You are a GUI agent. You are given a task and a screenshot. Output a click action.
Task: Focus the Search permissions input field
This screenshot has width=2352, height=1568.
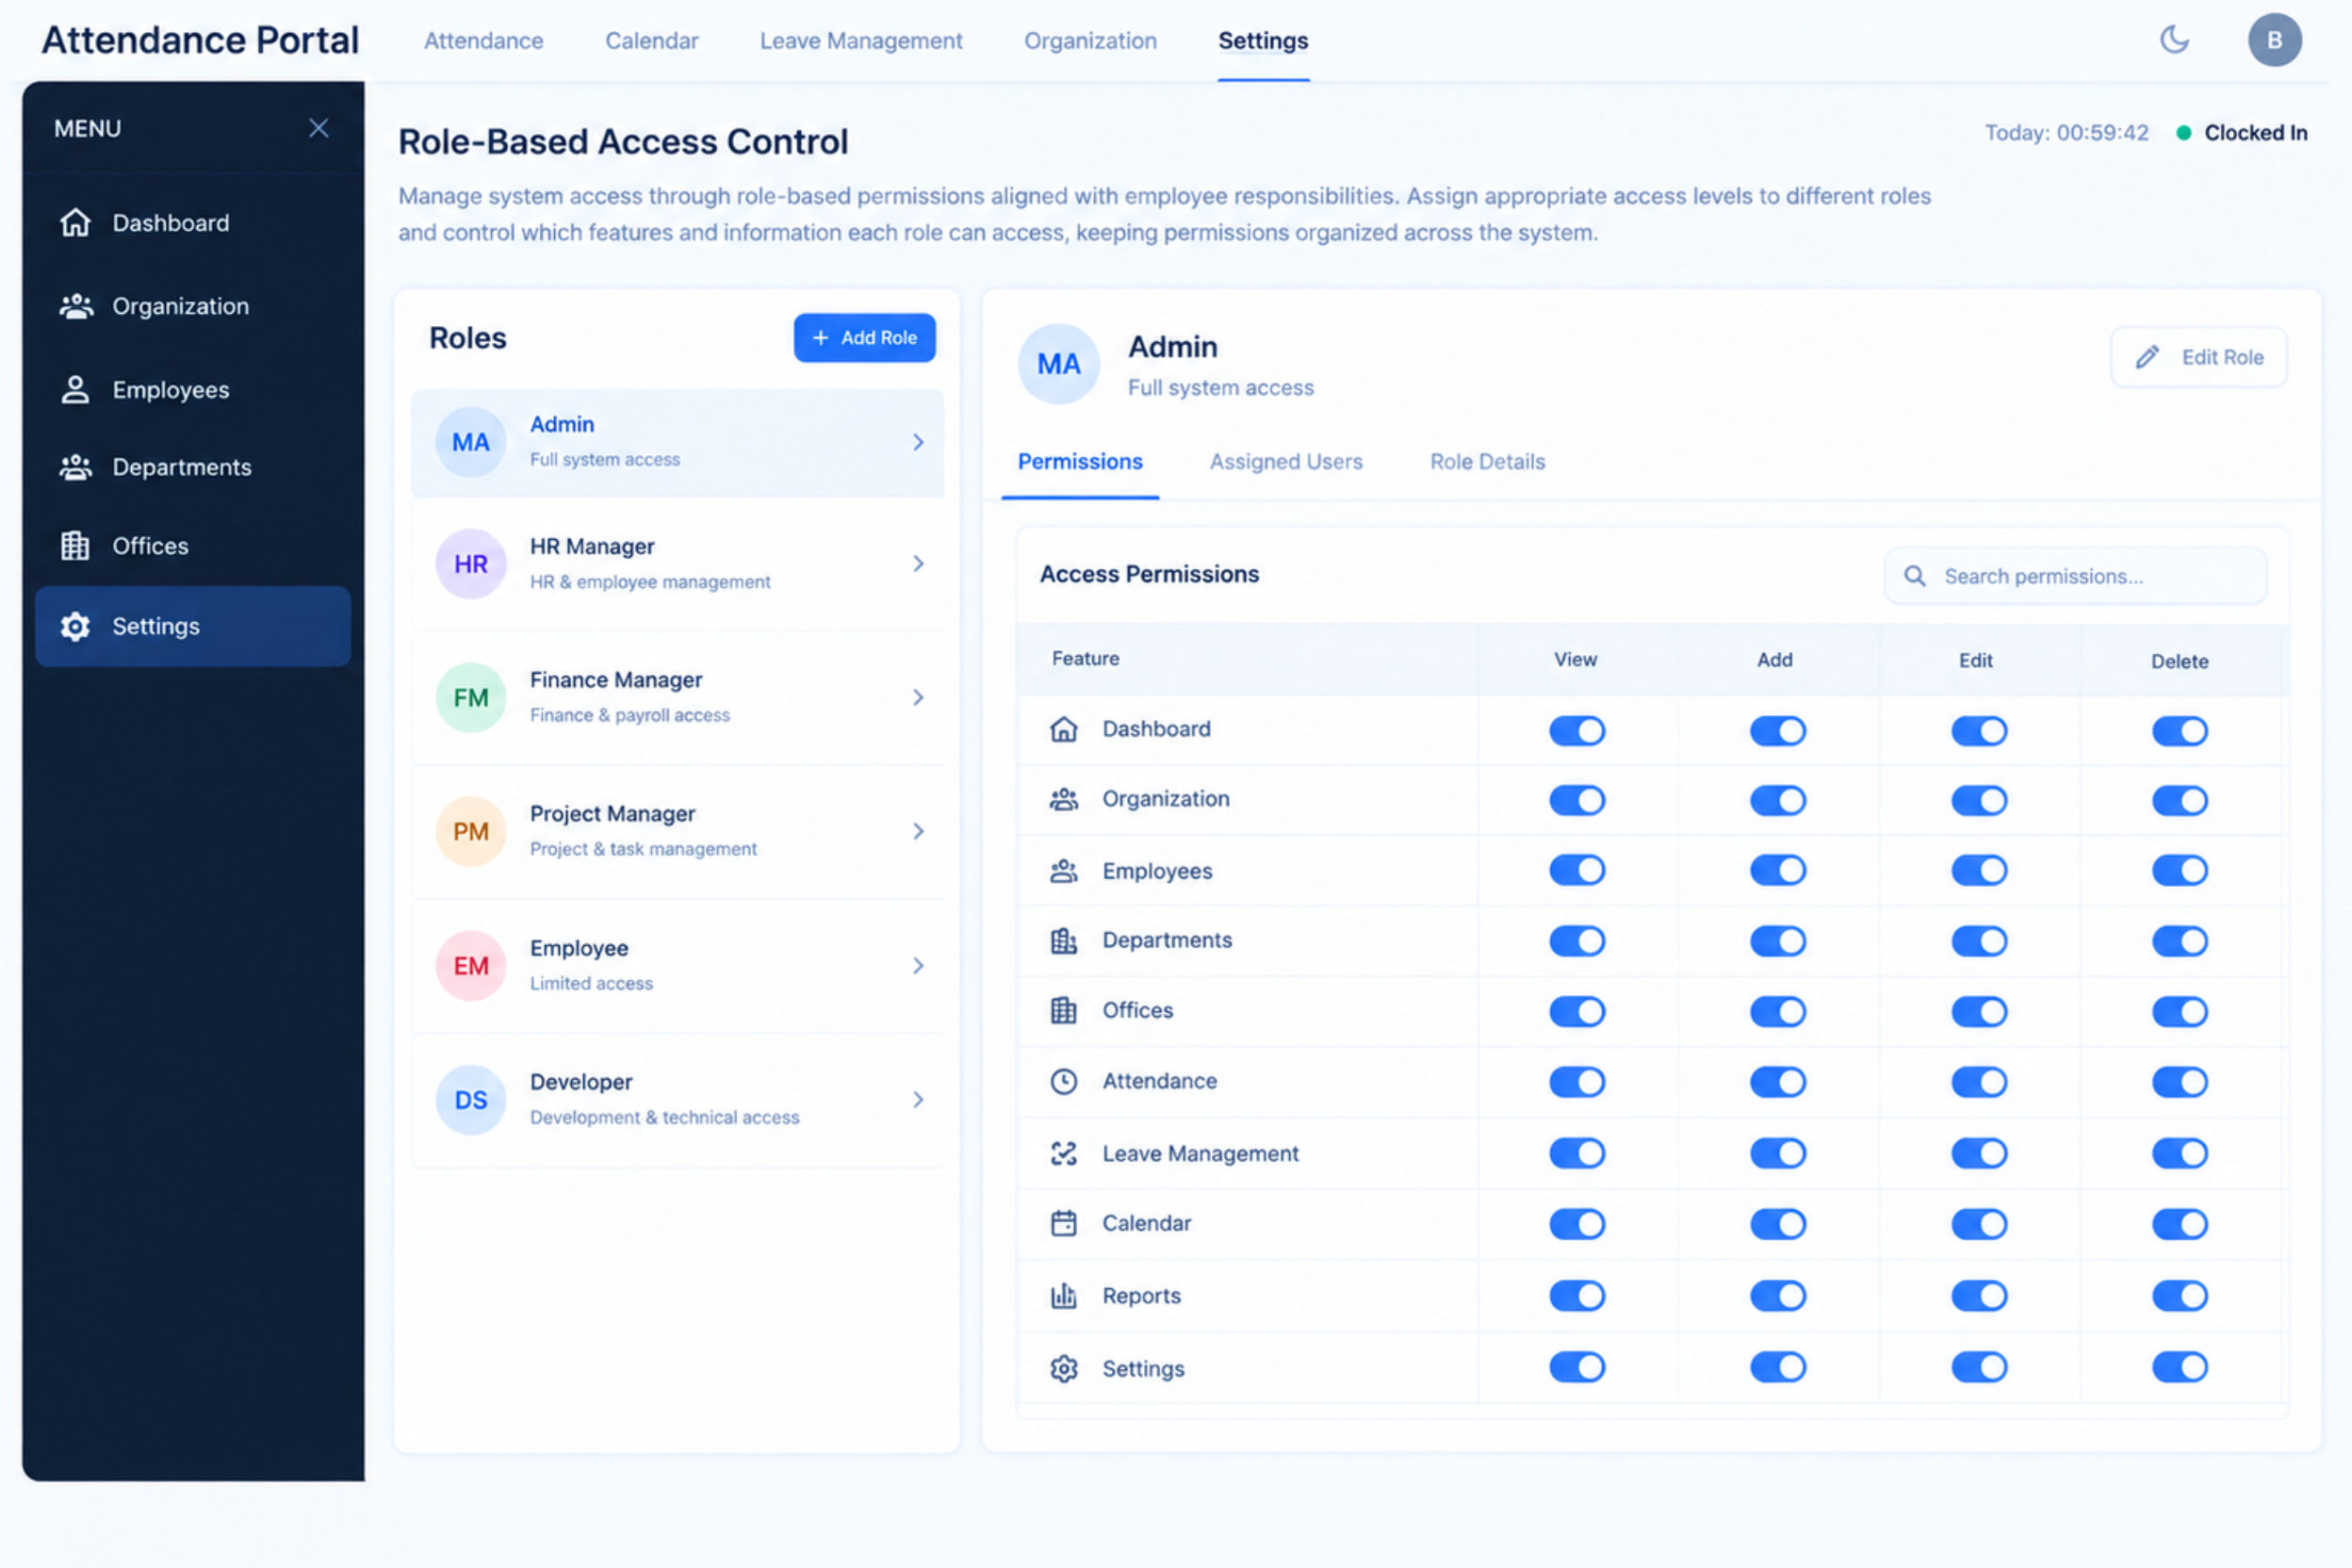[2074, 576]
